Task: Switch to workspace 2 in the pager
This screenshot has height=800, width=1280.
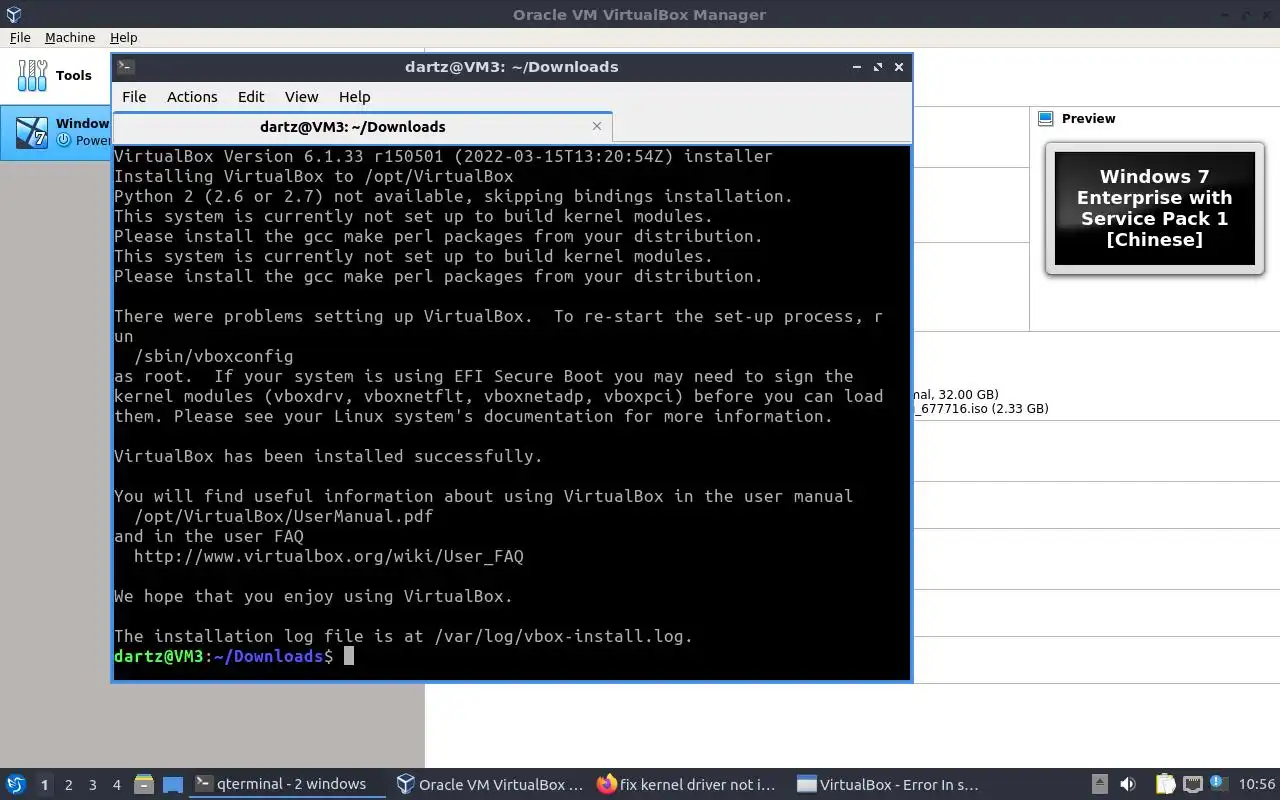Action: [x=68, y=785]
